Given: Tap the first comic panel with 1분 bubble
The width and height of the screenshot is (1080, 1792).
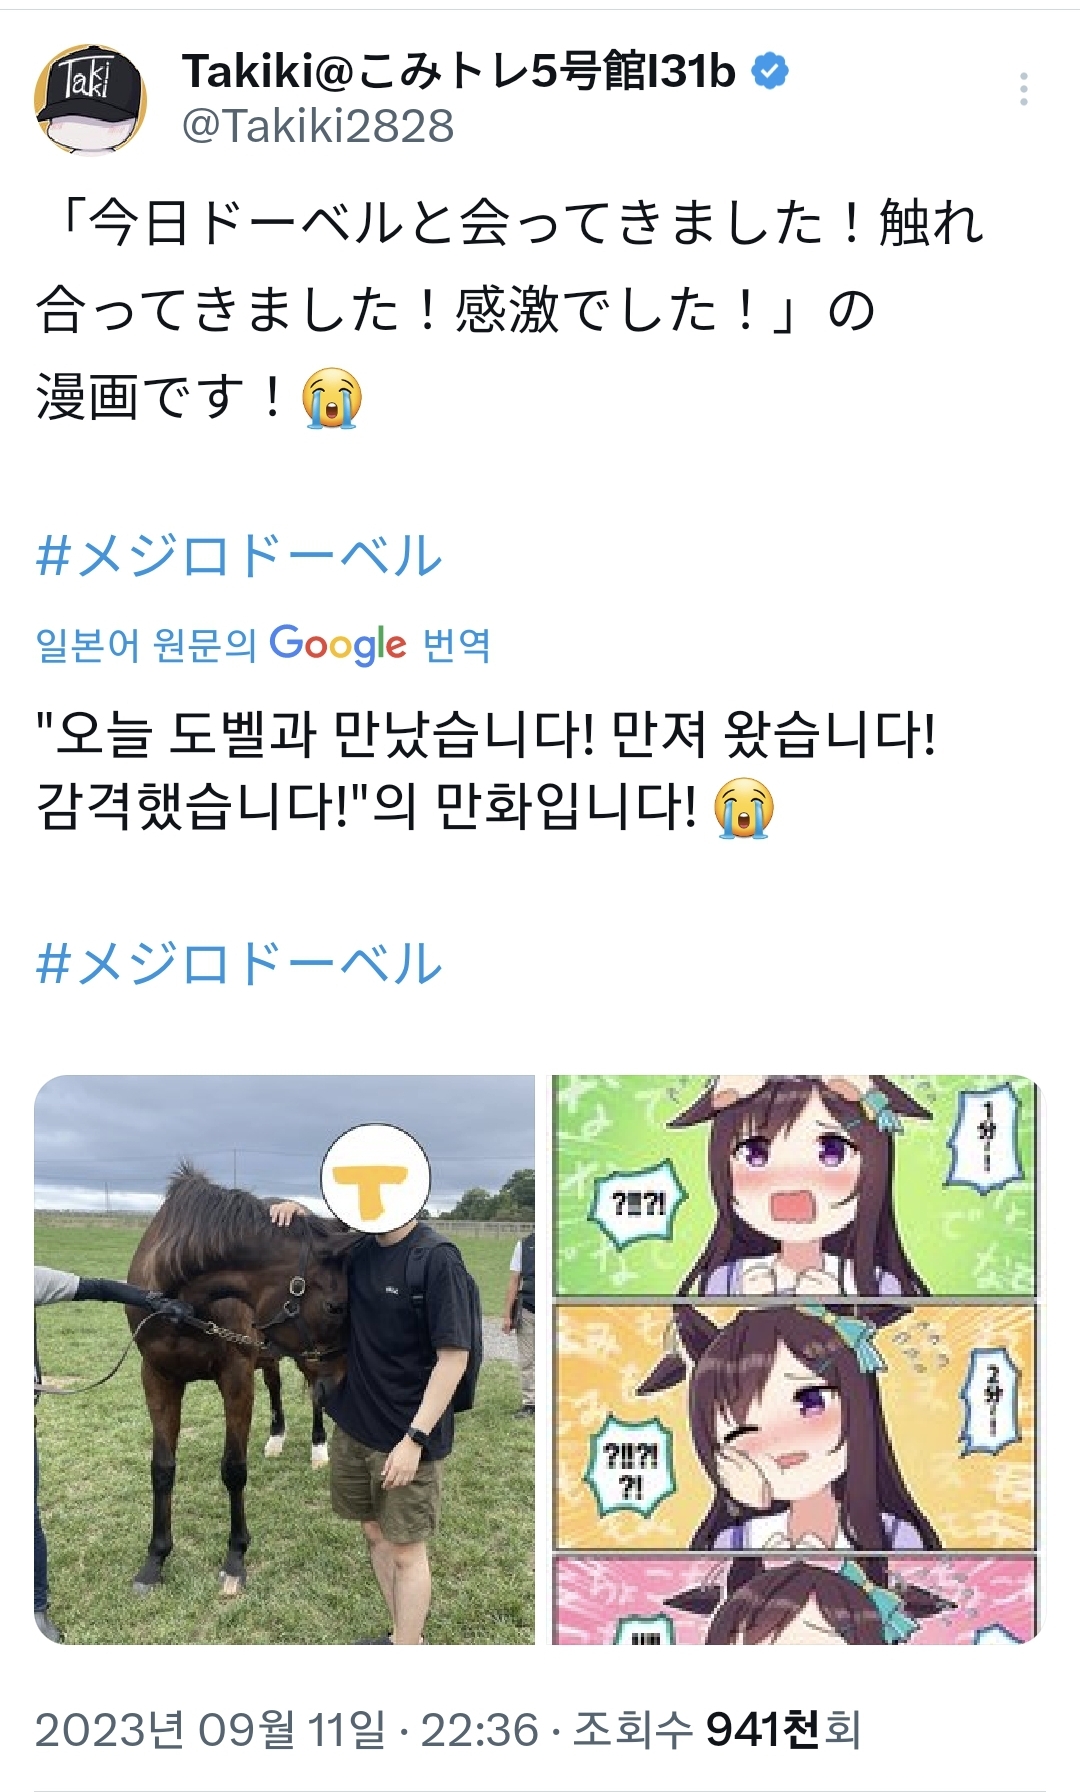Looking at the screenshot, I should point(797,1186).
